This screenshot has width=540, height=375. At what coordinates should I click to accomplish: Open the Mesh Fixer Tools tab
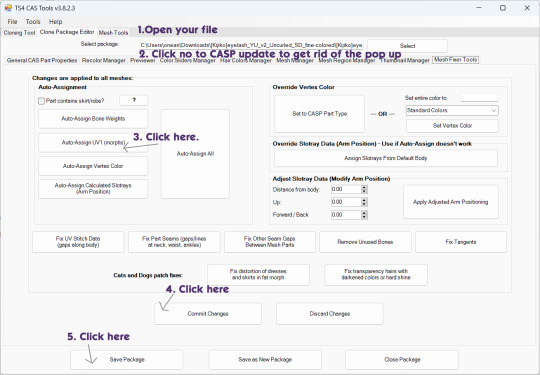click(x=455, y=60)
